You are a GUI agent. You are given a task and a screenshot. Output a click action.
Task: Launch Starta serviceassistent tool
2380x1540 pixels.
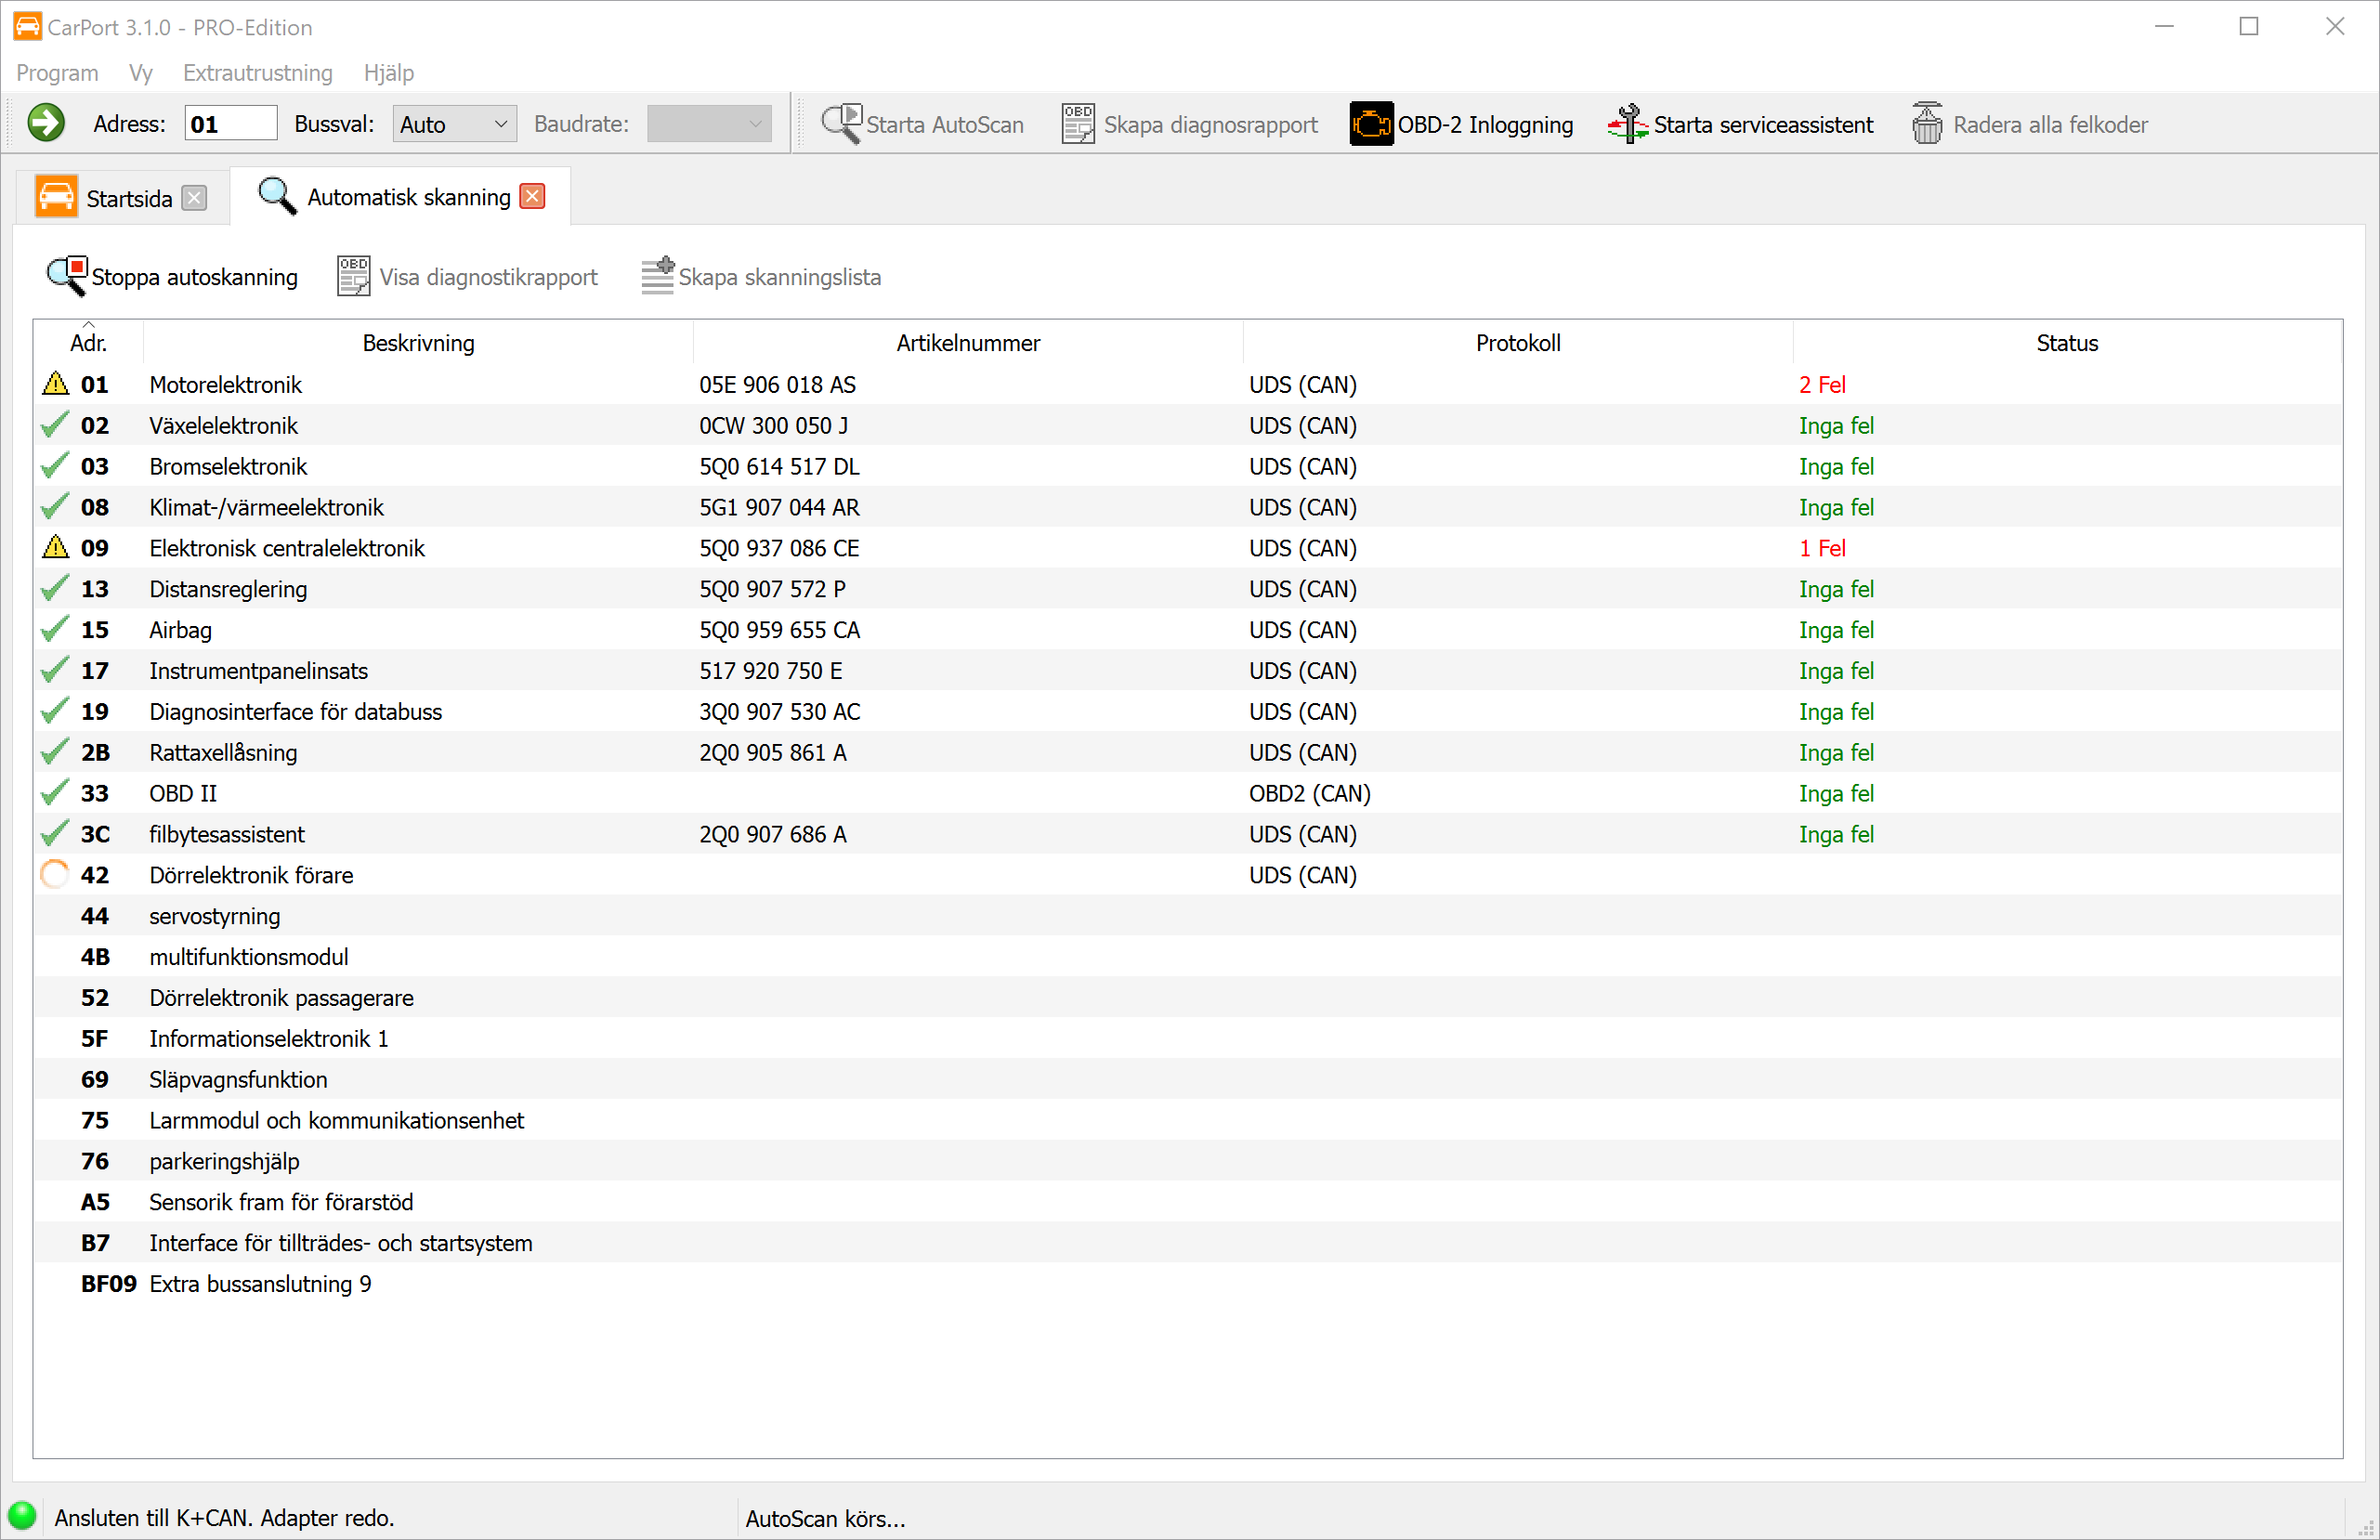tap(1741, 125)
